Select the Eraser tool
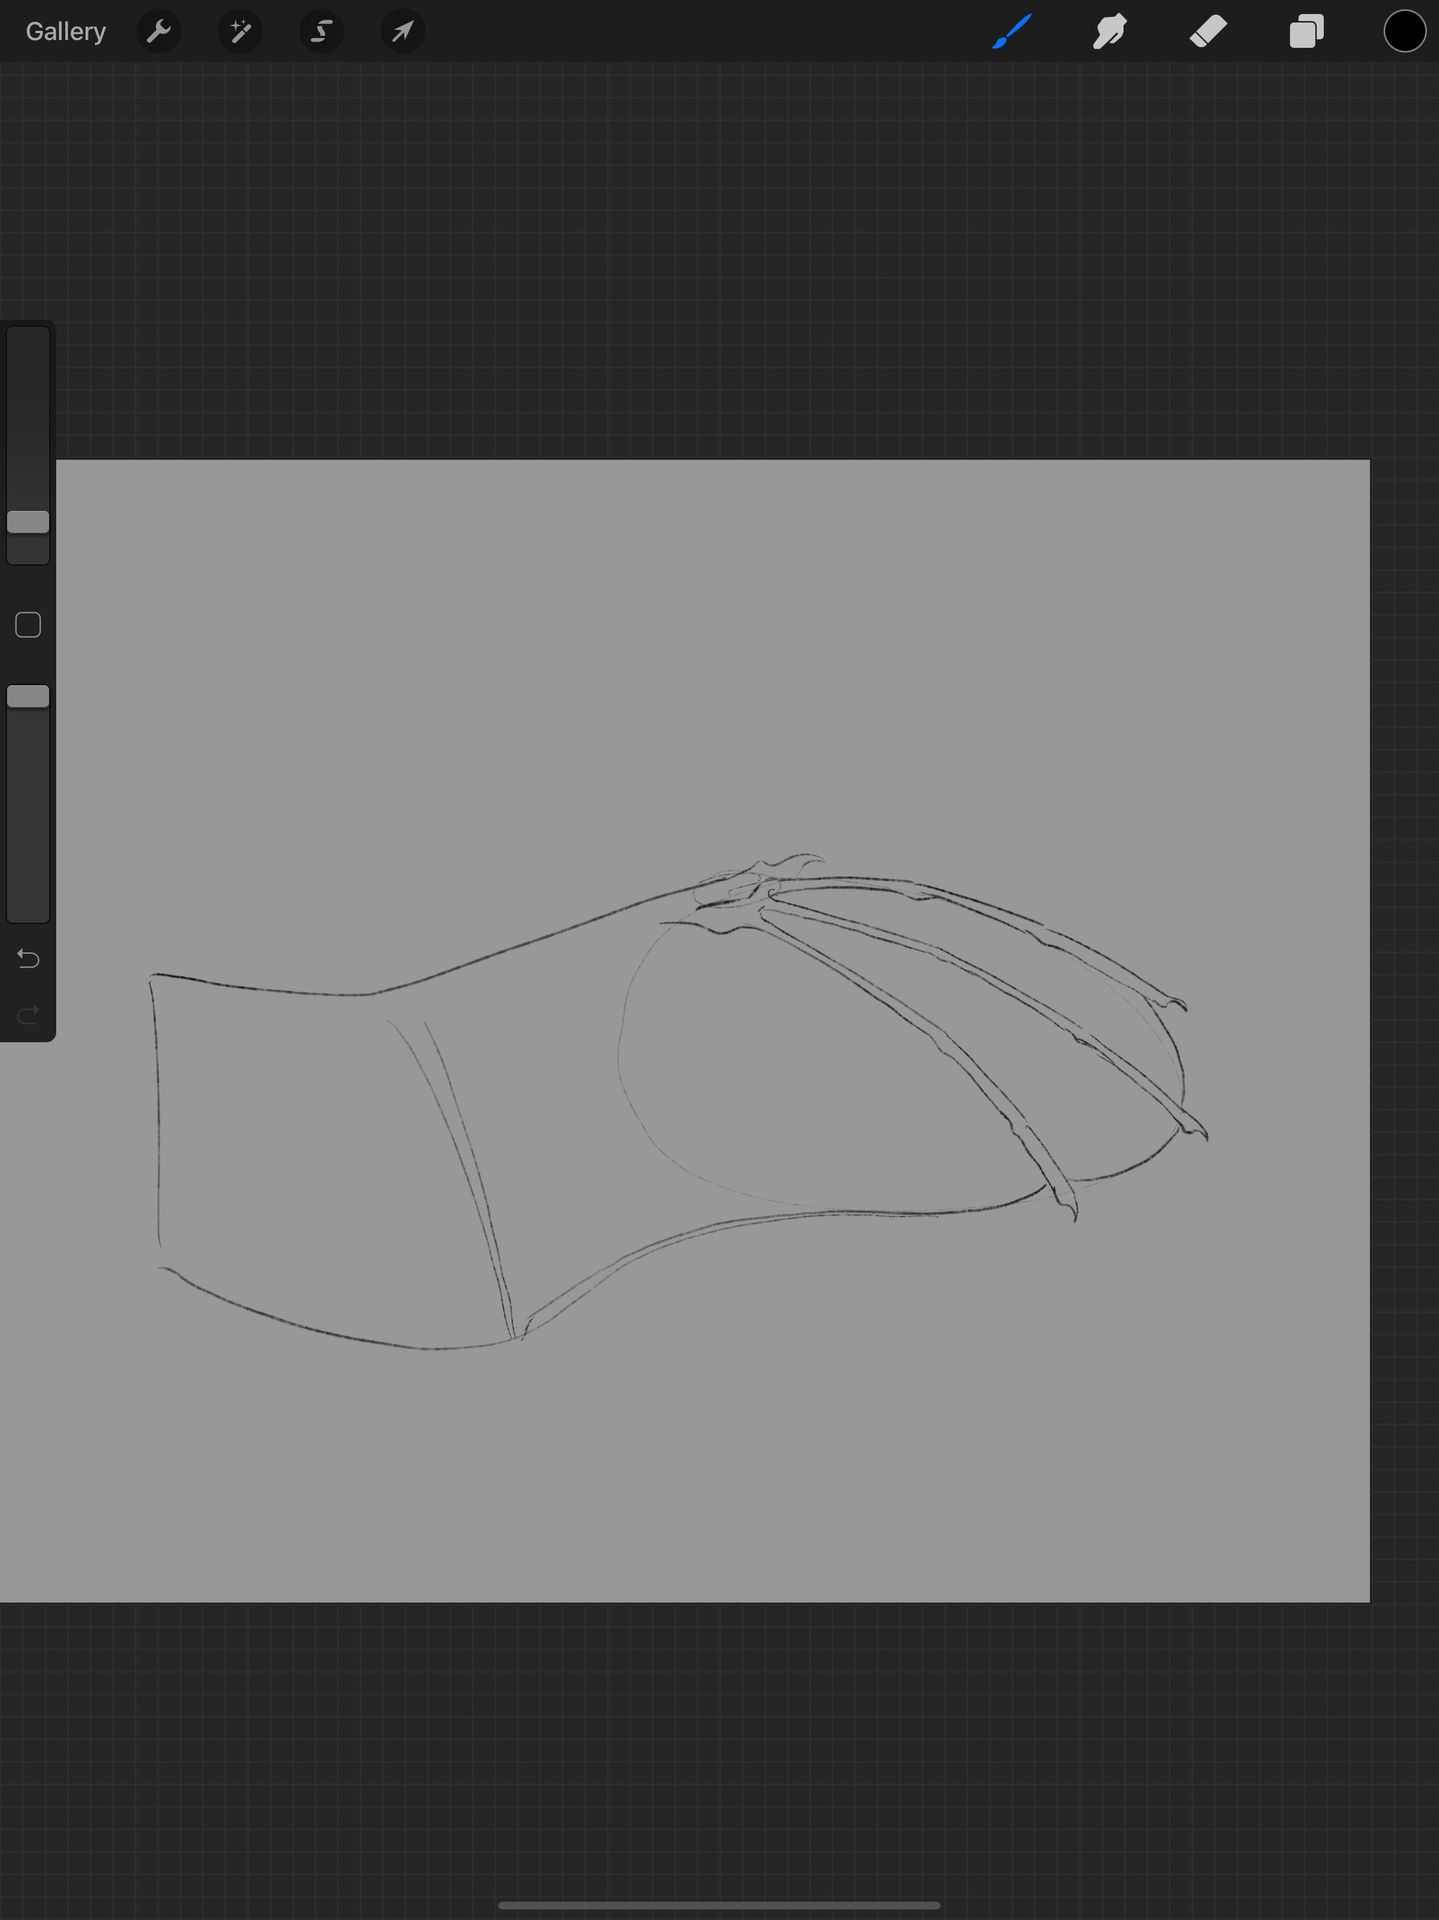 [x=1208, y=32]
